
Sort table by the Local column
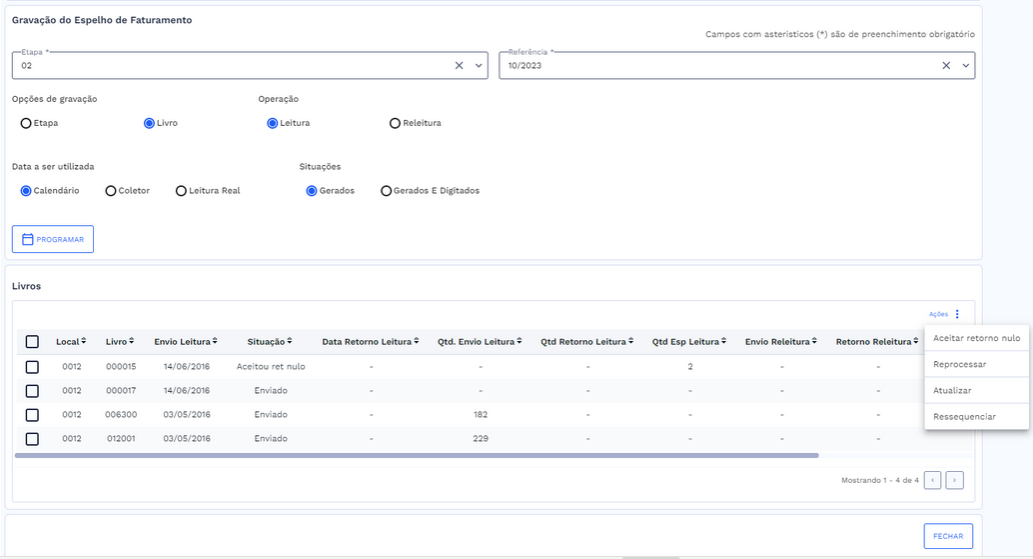point(84,342)
